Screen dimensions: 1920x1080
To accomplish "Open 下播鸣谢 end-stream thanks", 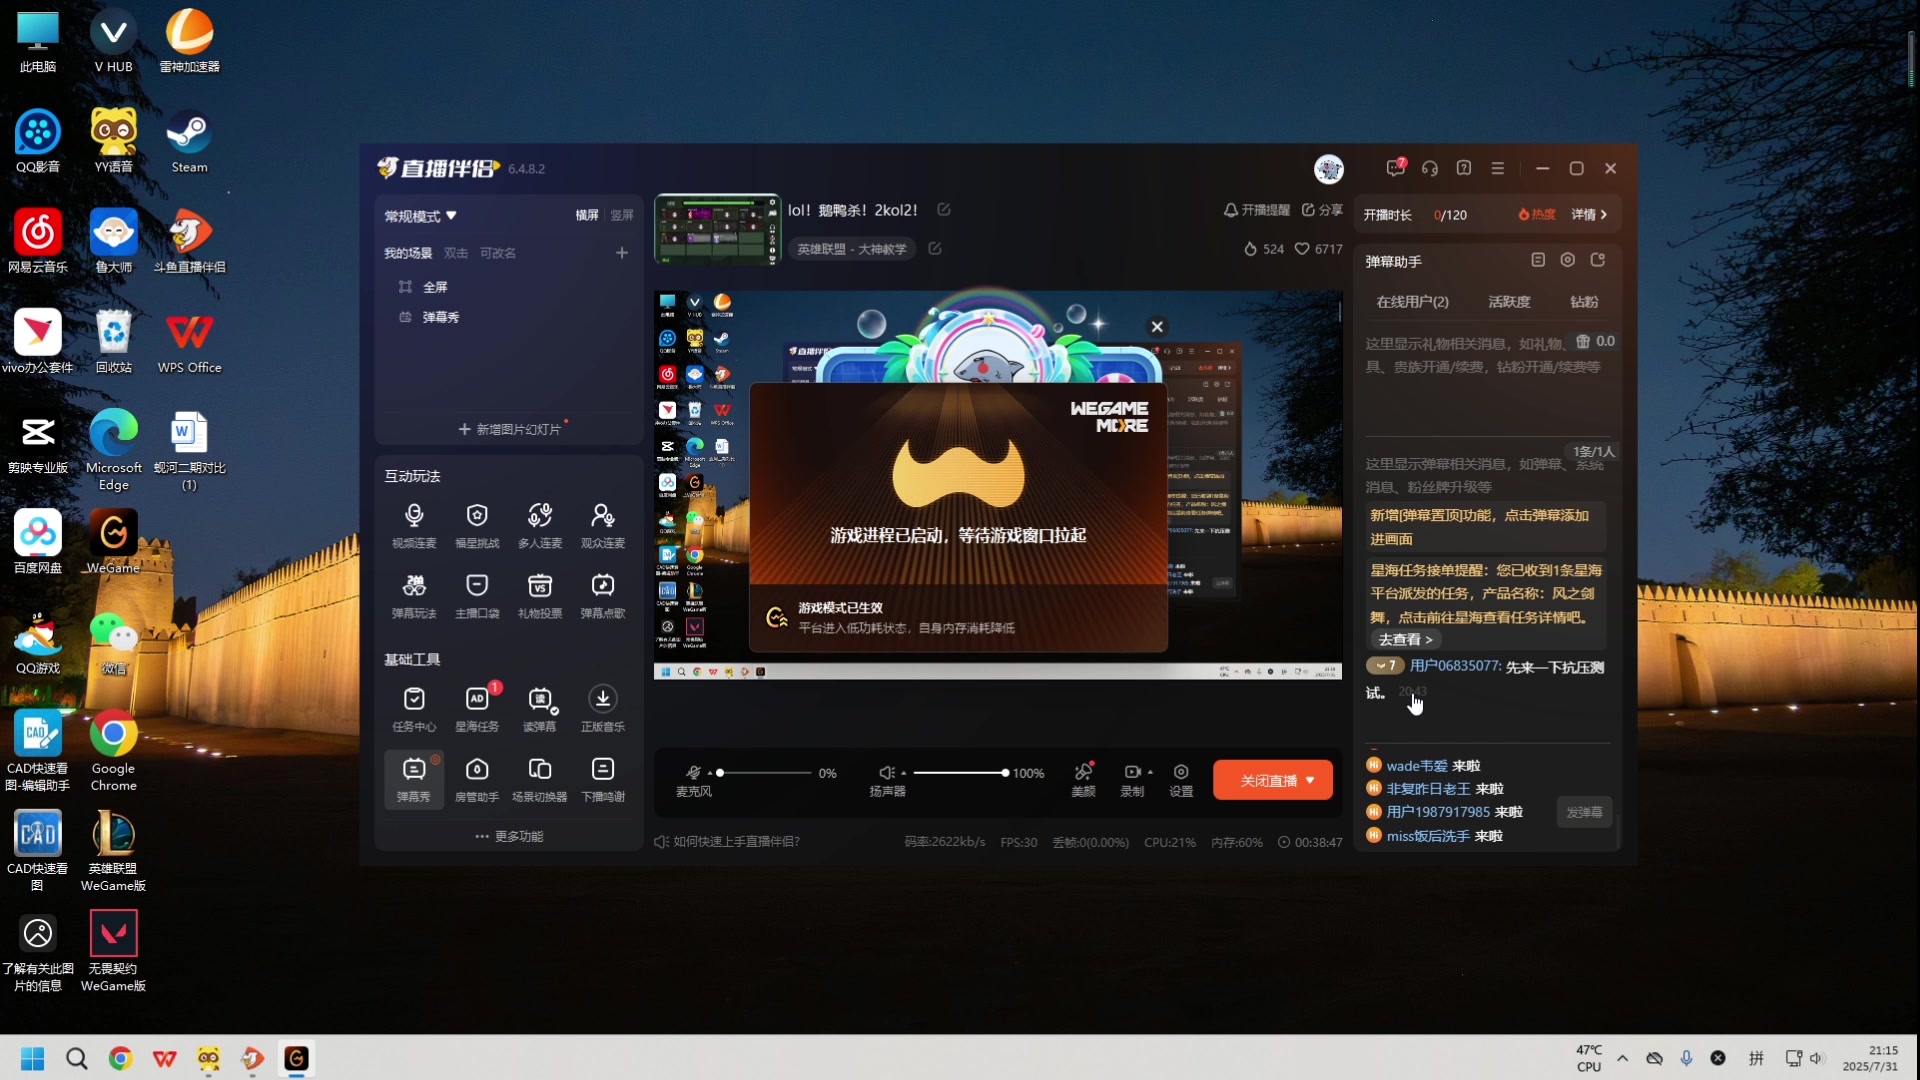I will click(x=603, y=779).
